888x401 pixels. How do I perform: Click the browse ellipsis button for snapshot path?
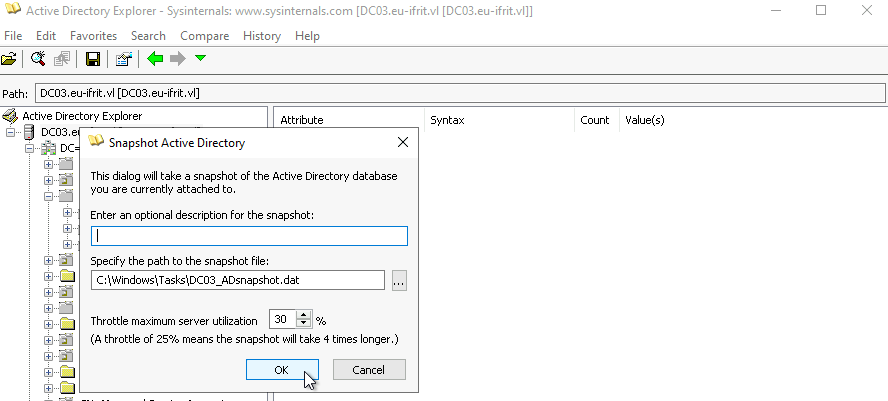(x=399, y=280)
